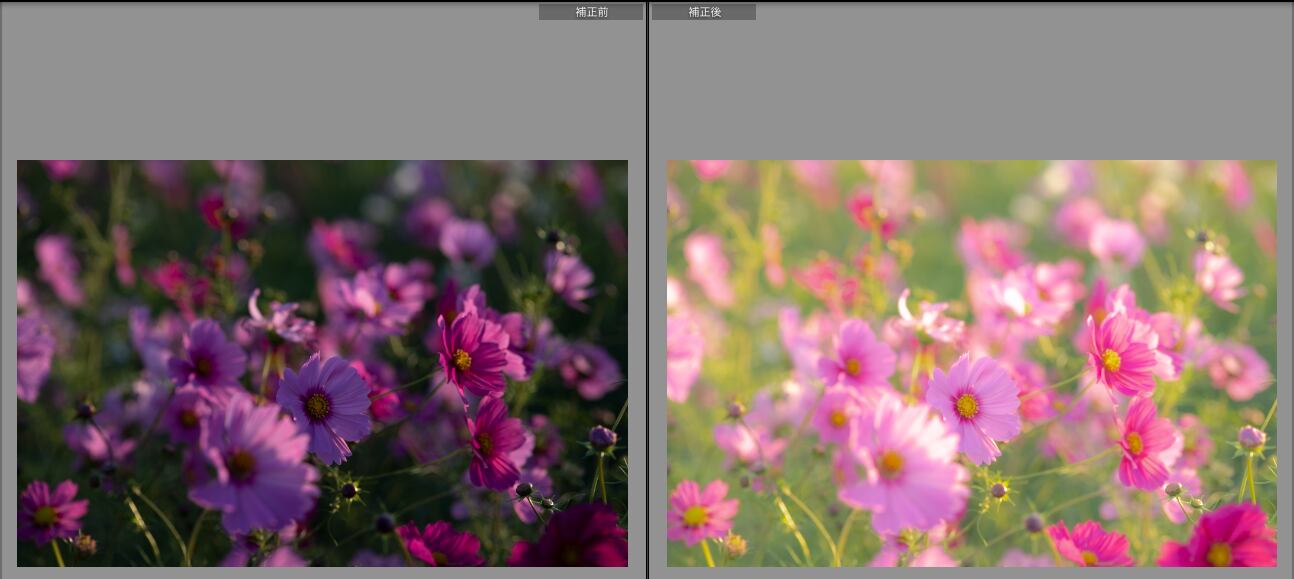Click the central purple flower's center in before photo

(x=318, y=405)
